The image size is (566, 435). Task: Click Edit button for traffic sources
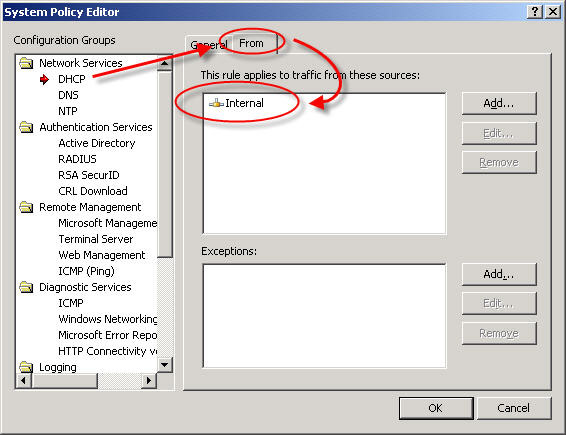point(499,133)
